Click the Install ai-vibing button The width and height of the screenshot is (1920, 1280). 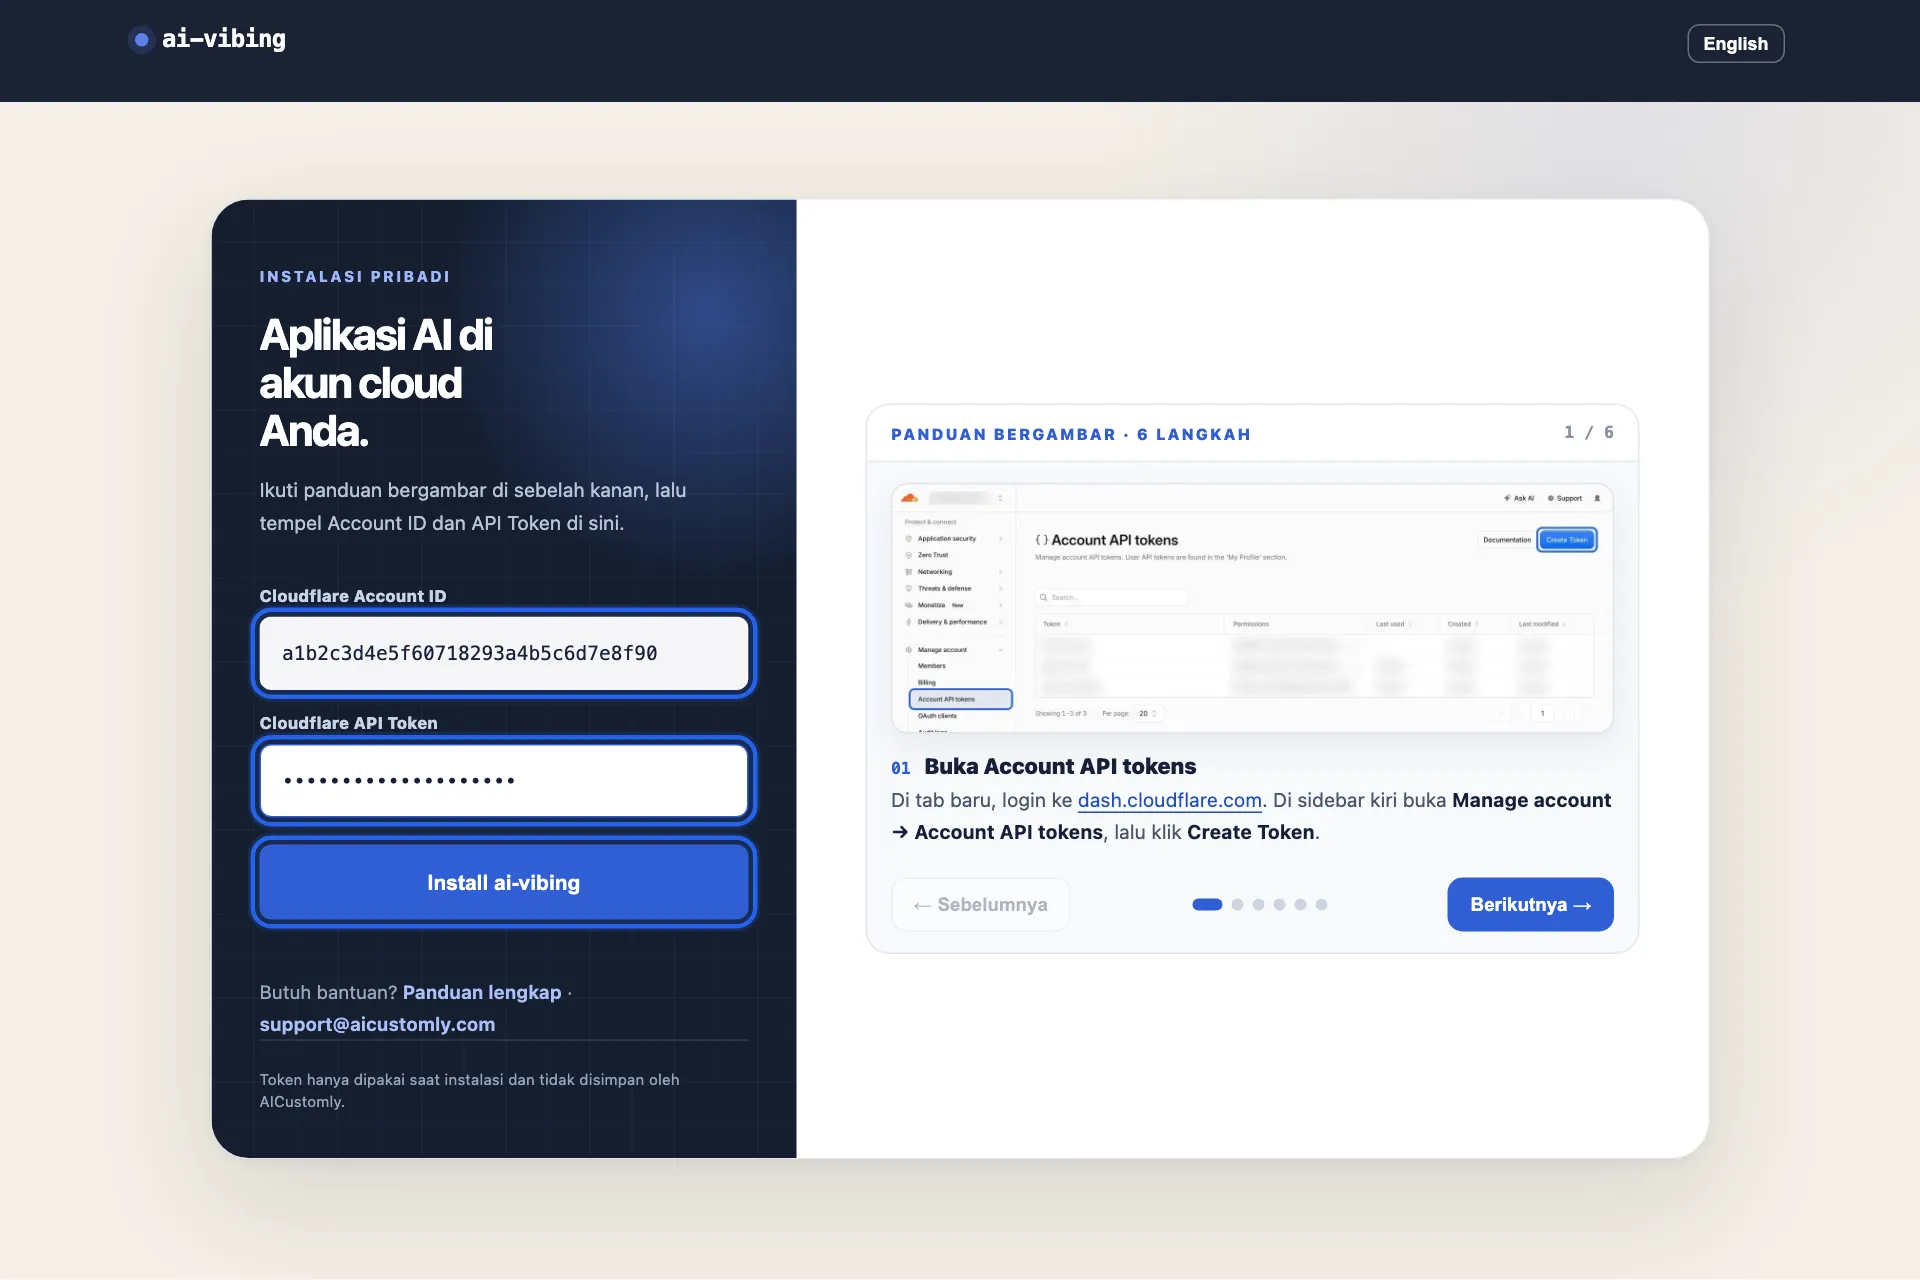point(504,882)
